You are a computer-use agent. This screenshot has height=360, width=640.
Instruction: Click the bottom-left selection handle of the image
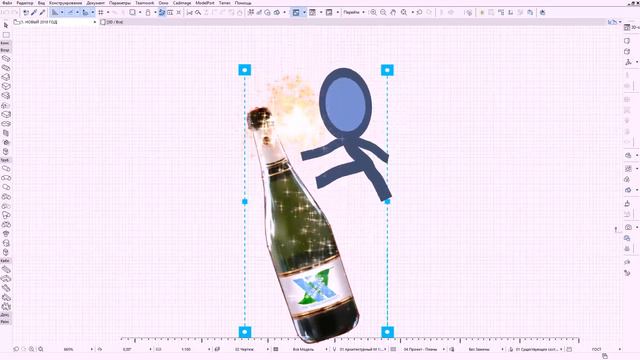coord(245,332)
